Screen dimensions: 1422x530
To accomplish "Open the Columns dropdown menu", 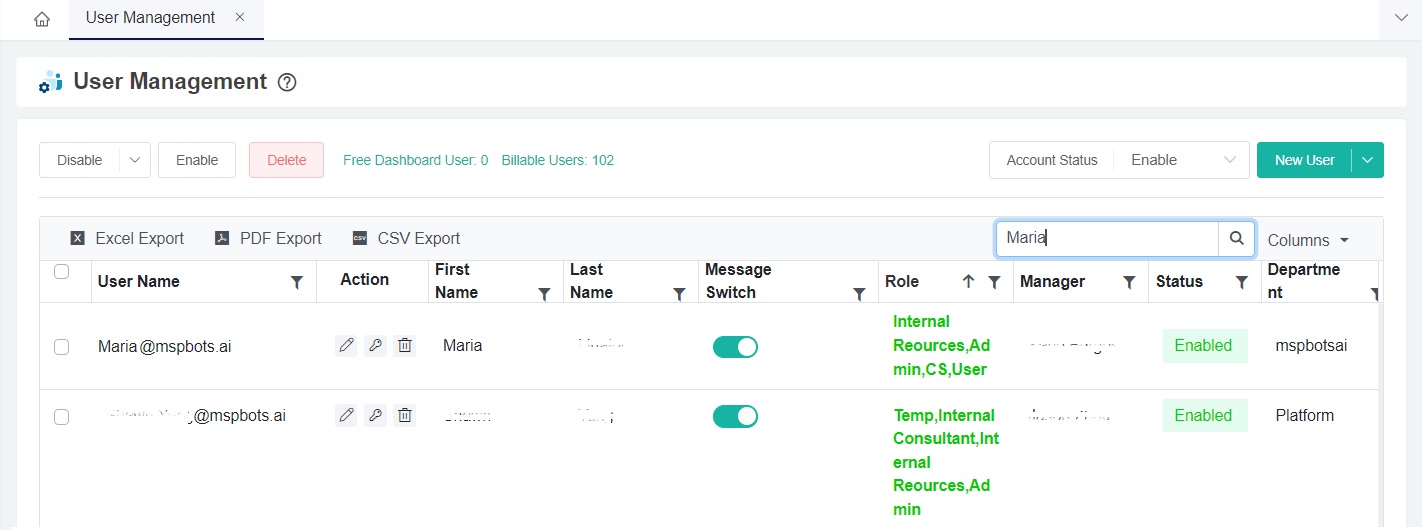I will pos(1308,240).
